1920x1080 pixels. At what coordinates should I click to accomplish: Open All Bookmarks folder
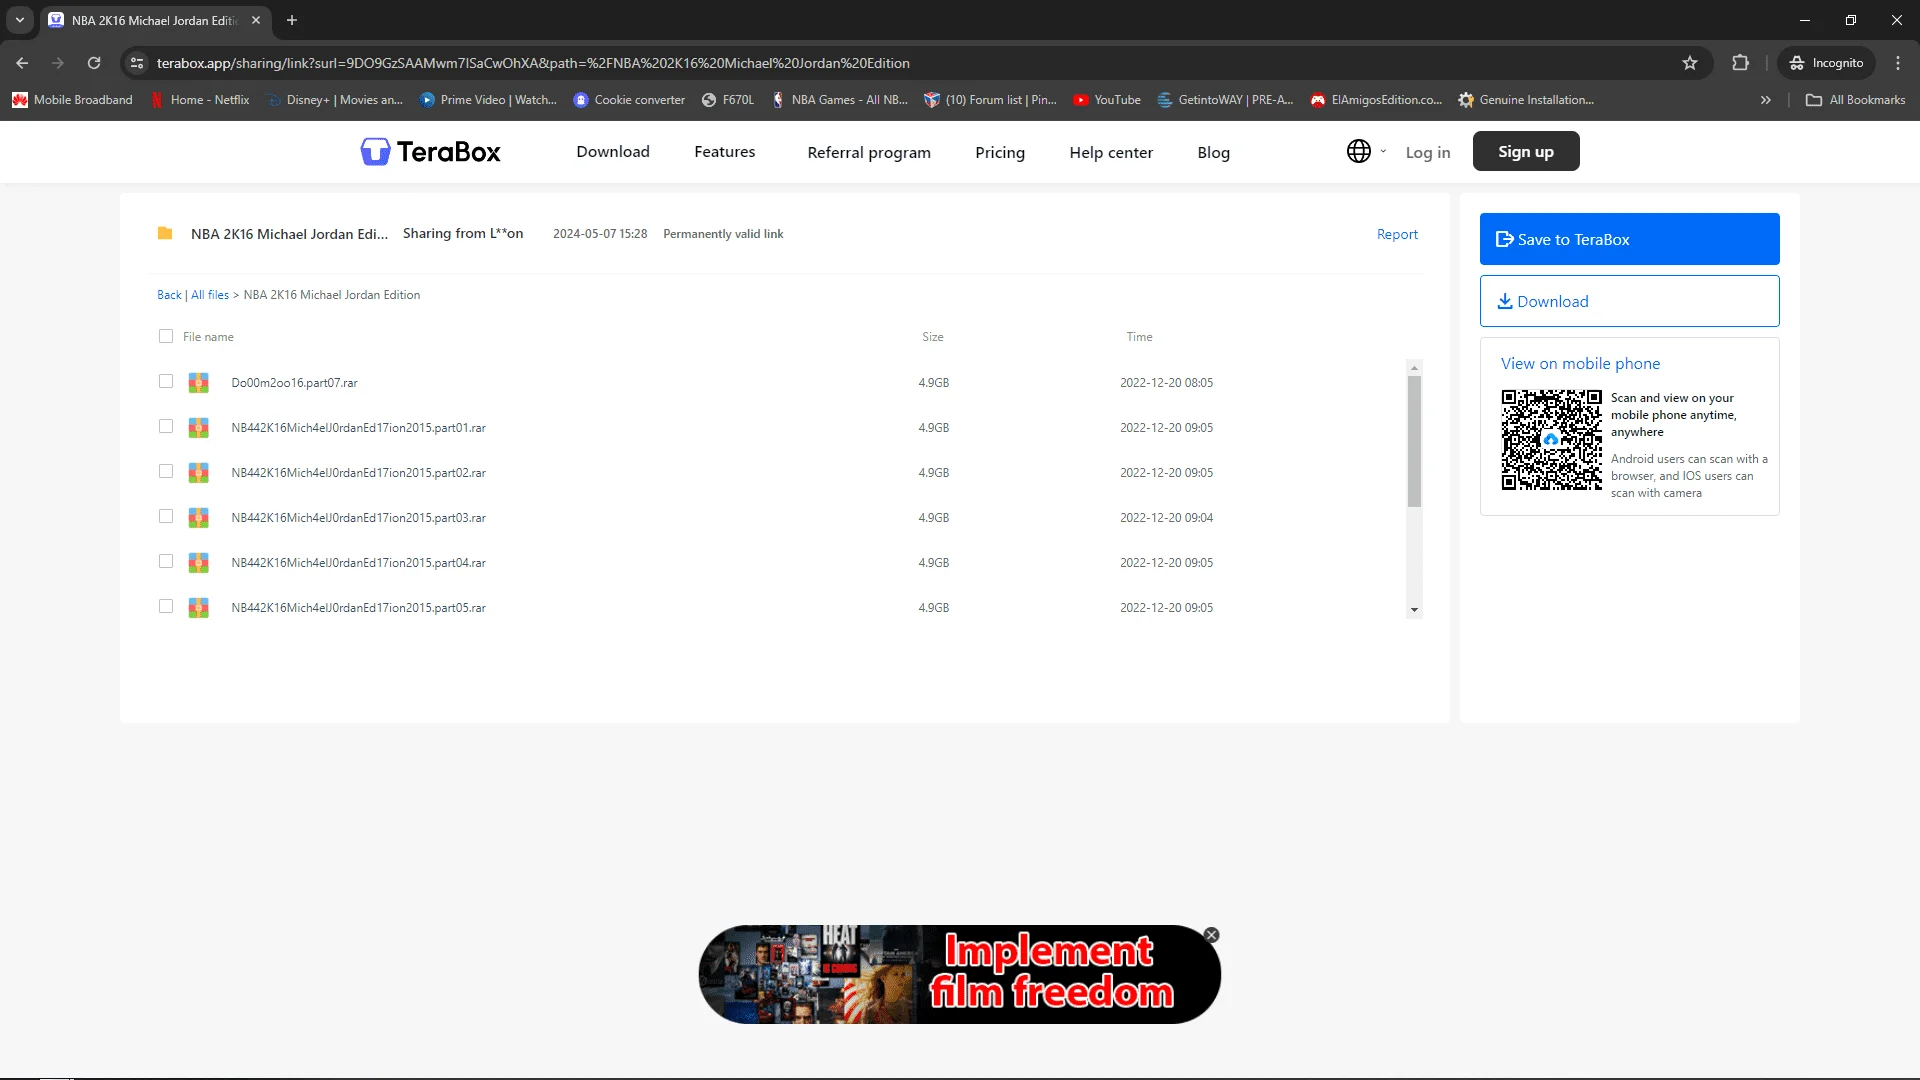tap(1856, 100)
